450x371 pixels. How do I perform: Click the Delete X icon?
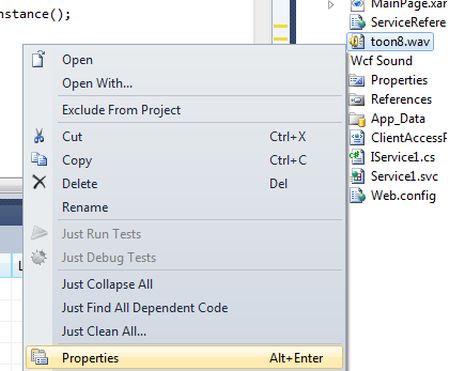pos(39,182)
